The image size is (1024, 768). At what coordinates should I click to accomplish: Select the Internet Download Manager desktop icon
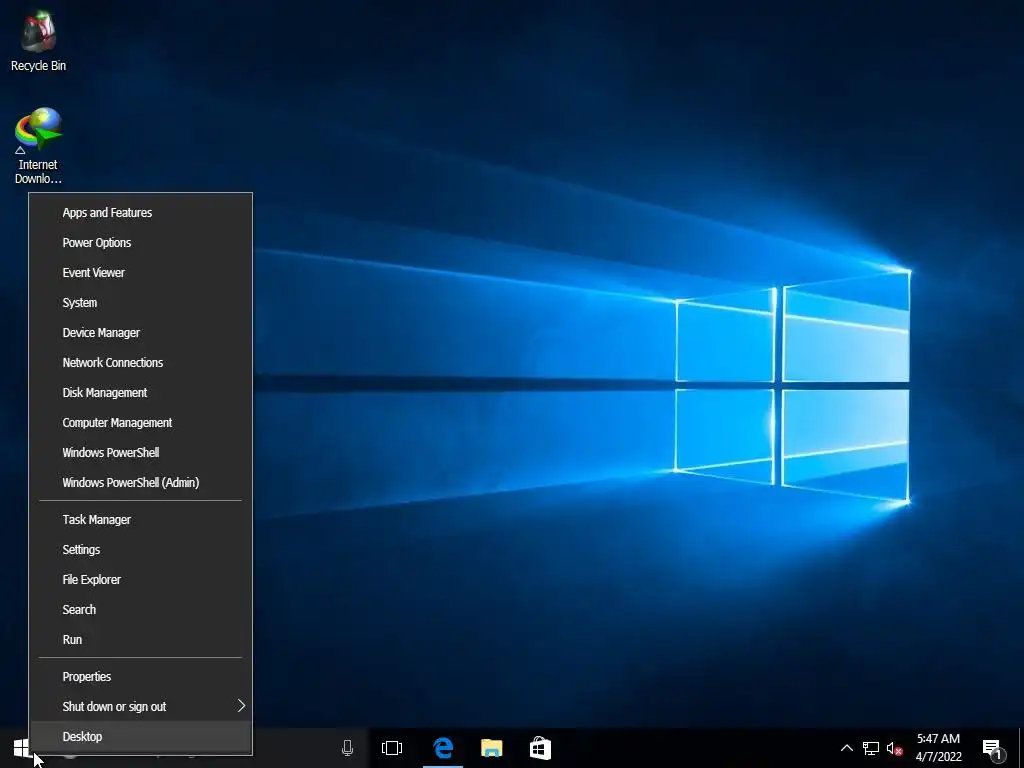[x=38, y=146]
